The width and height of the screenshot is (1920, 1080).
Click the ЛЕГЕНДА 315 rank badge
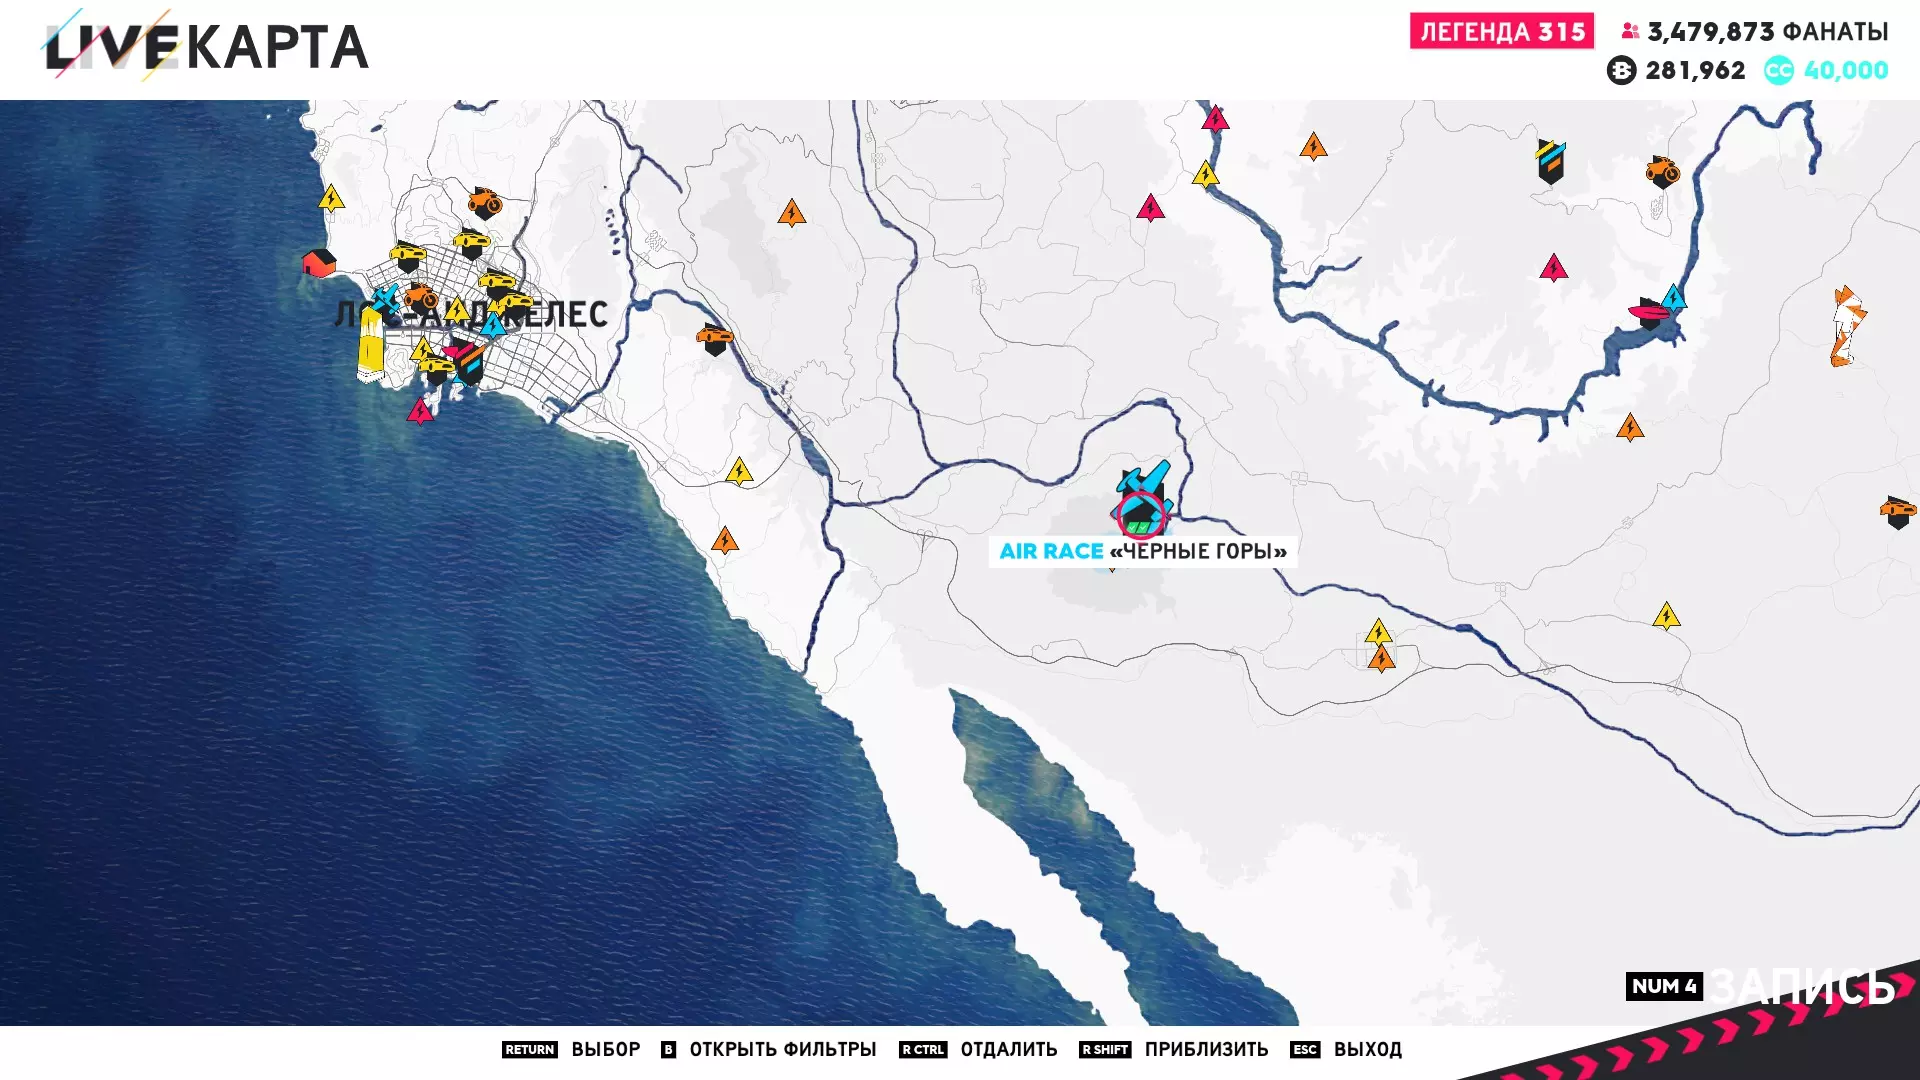tap(1501, 31)
